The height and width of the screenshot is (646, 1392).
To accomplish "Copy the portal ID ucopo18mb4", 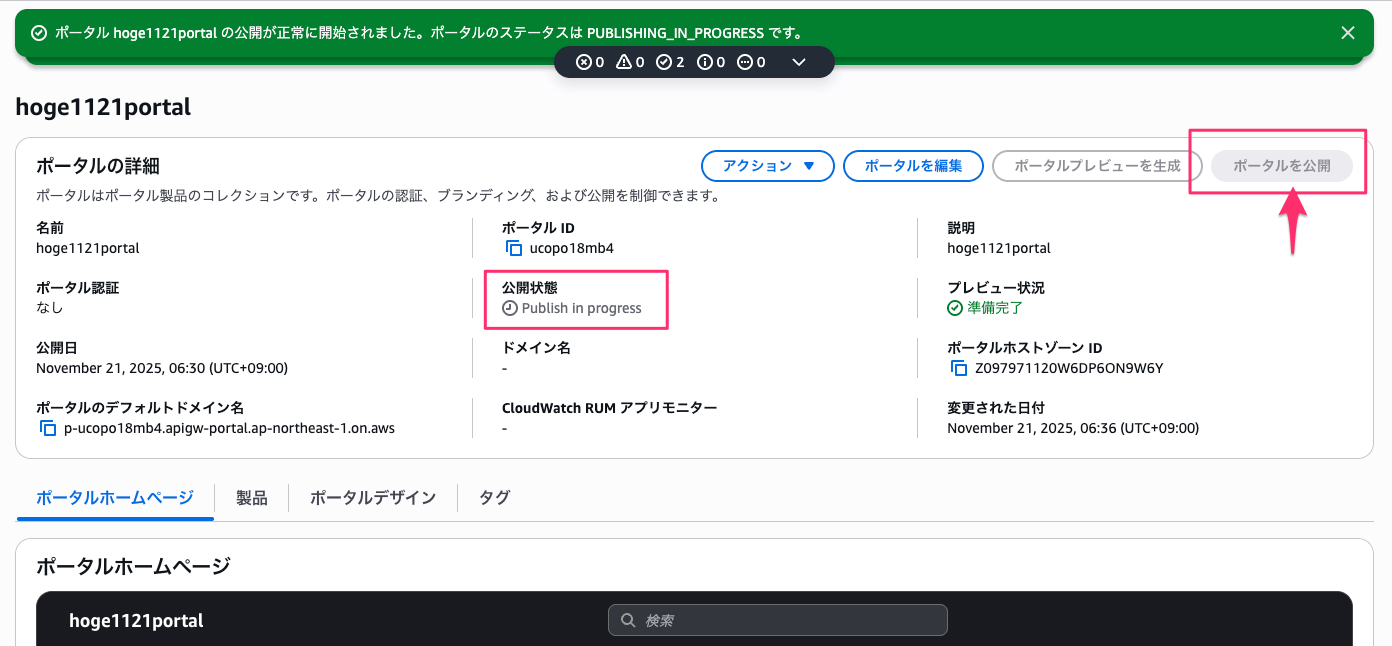I will tap(514, 248).
